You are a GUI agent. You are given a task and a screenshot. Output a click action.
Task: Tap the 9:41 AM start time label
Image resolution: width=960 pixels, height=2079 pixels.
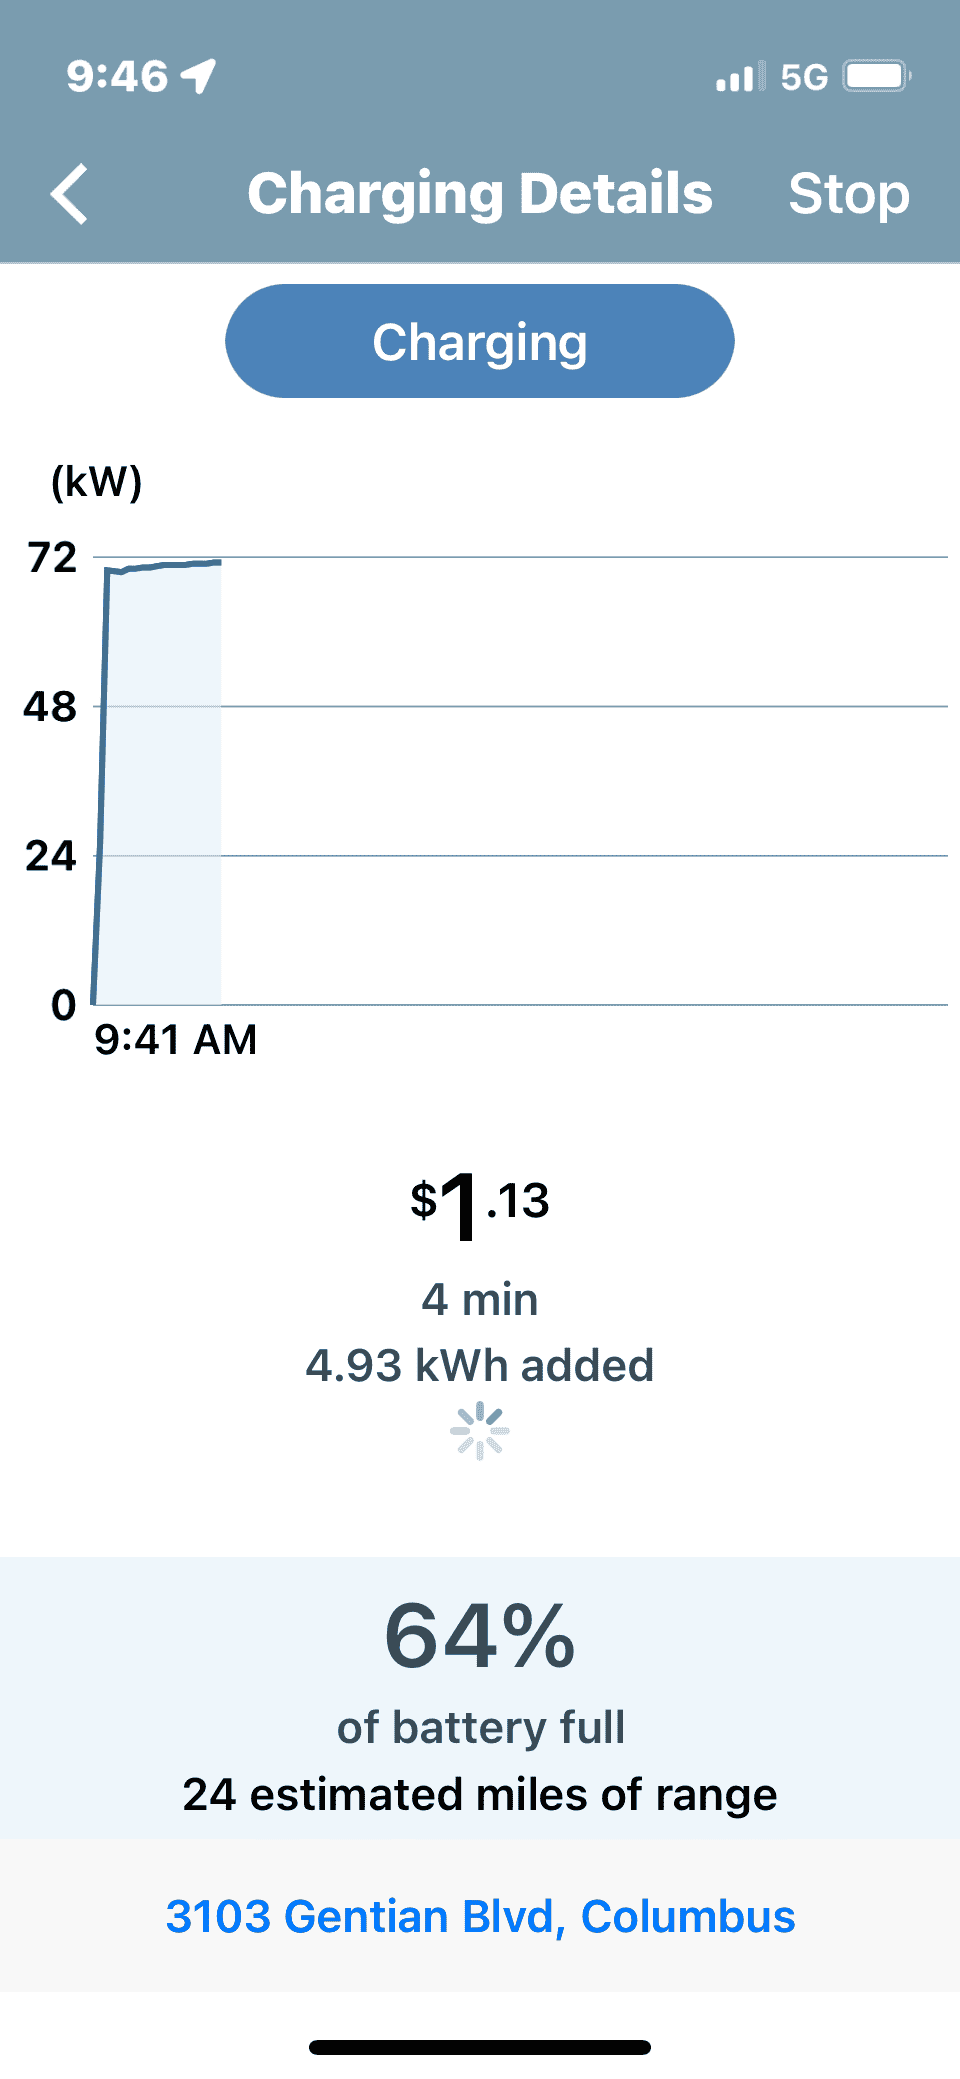pos(176,1040)
